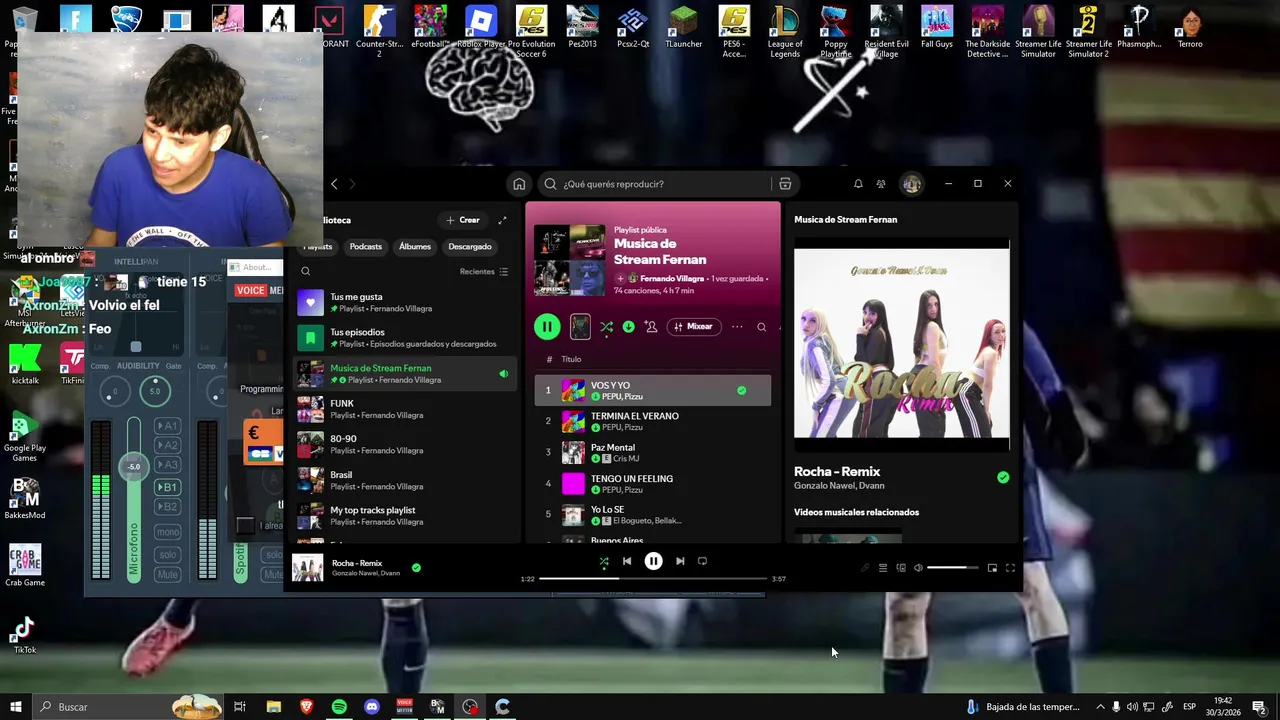This screenshot has height=720, width=1280.
Task: Open the Spotify mini player icon
Action: point(992,568)
